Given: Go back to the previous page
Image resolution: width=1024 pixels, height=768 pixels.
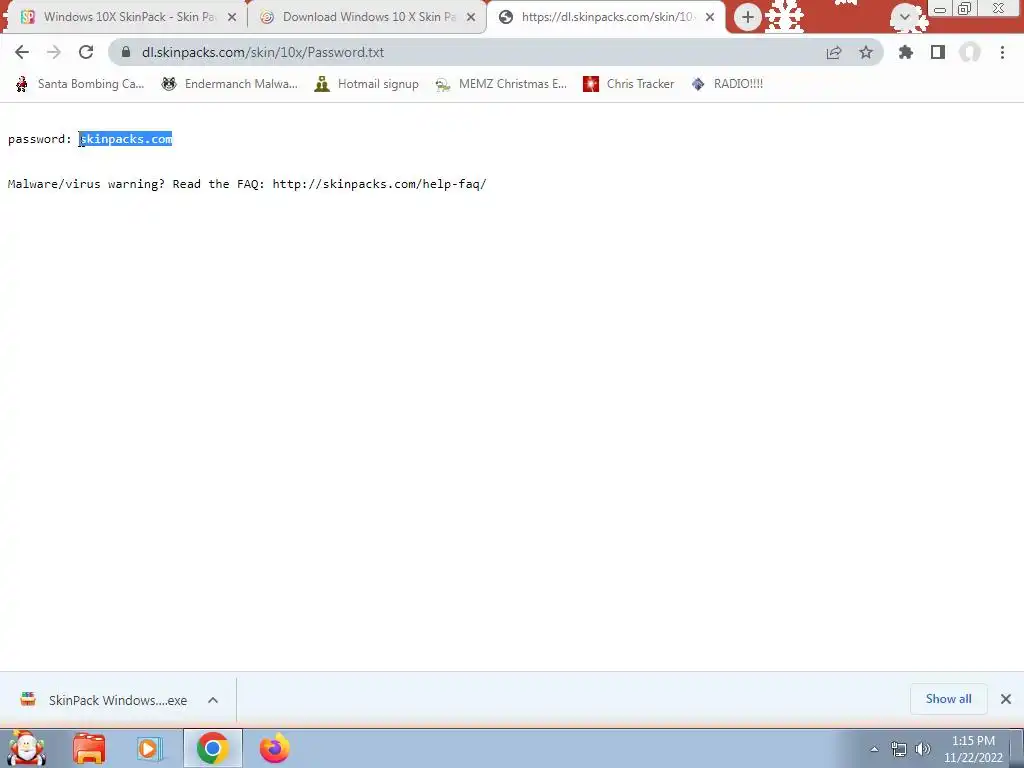Looking at the screenshot, I should tap(22, 52).
